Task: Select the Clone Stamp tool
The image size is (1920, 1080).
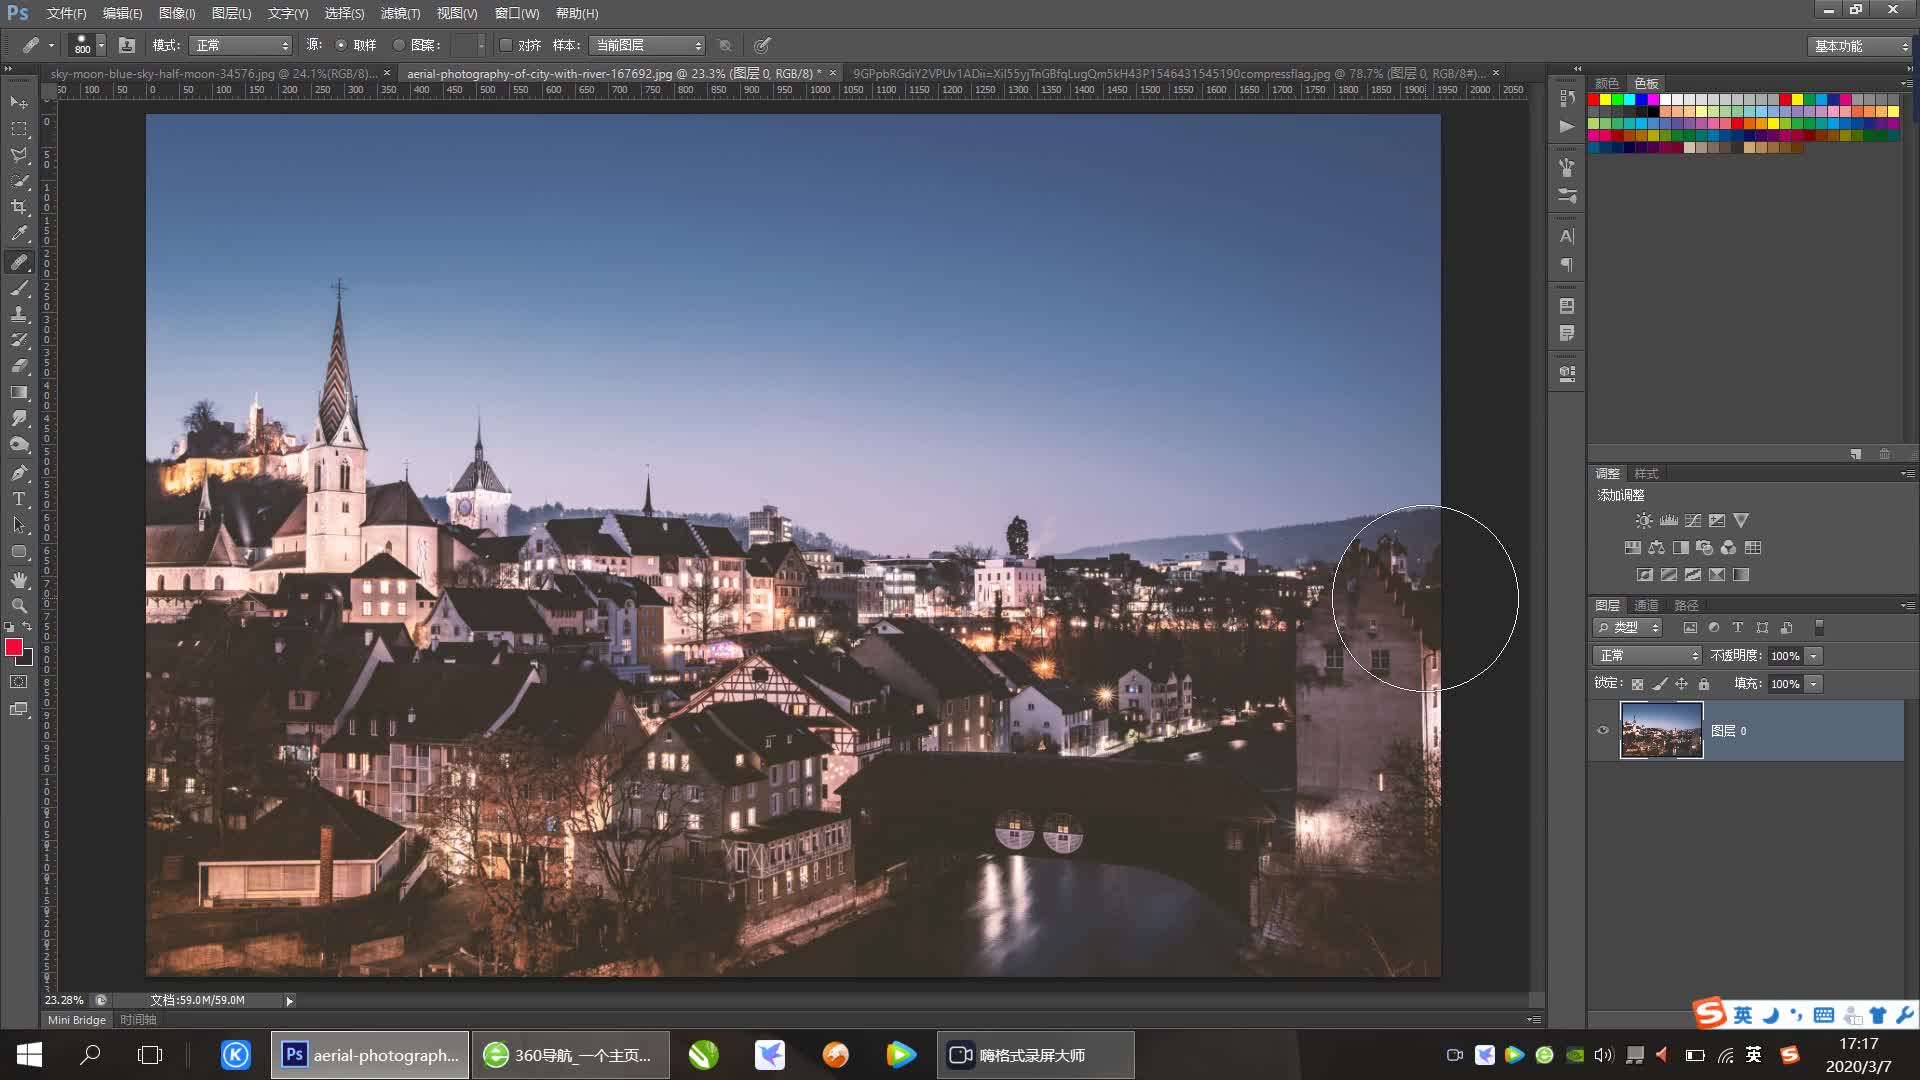Action: click(x=19, y=314)
